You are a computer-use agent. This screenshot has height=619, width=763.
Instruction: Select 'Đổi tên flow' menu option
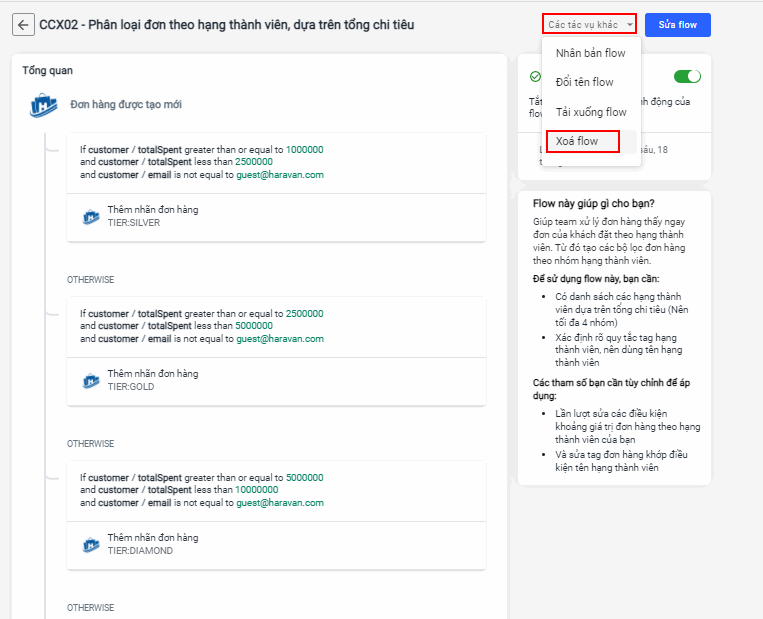585,82
